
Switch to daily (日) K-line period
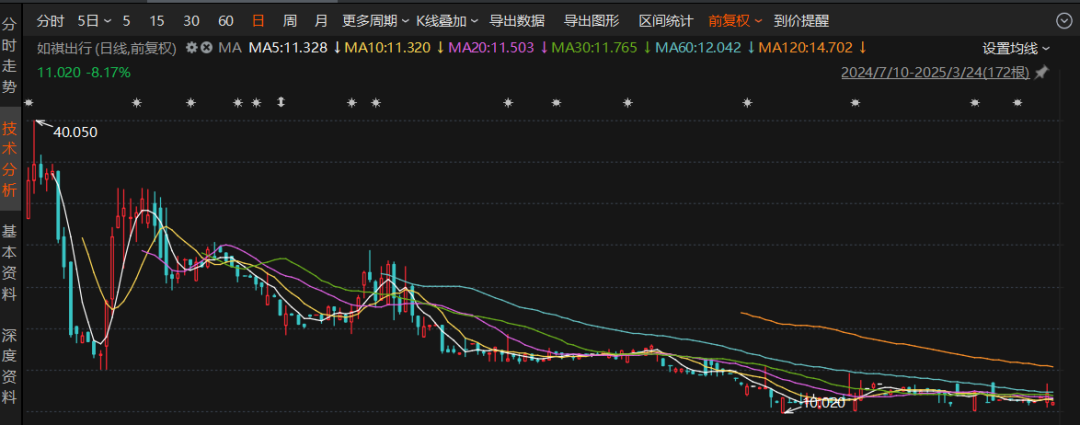click(258, 20)
